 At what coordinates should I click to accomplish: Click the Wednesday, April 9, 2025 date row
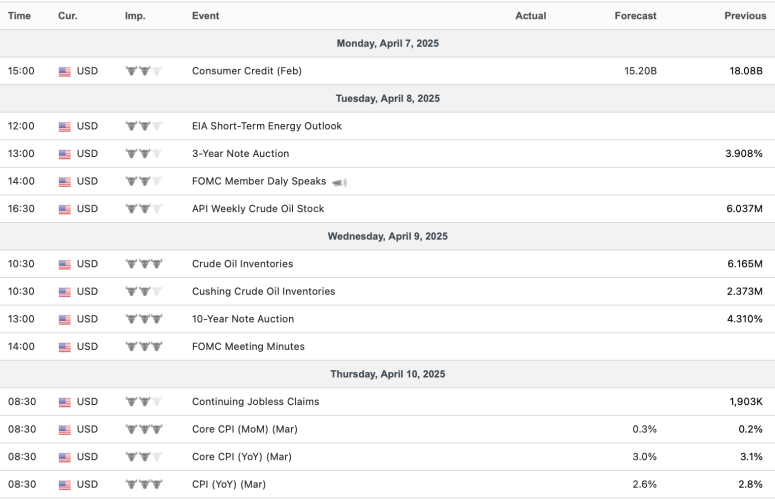click(x=387, y=237)
